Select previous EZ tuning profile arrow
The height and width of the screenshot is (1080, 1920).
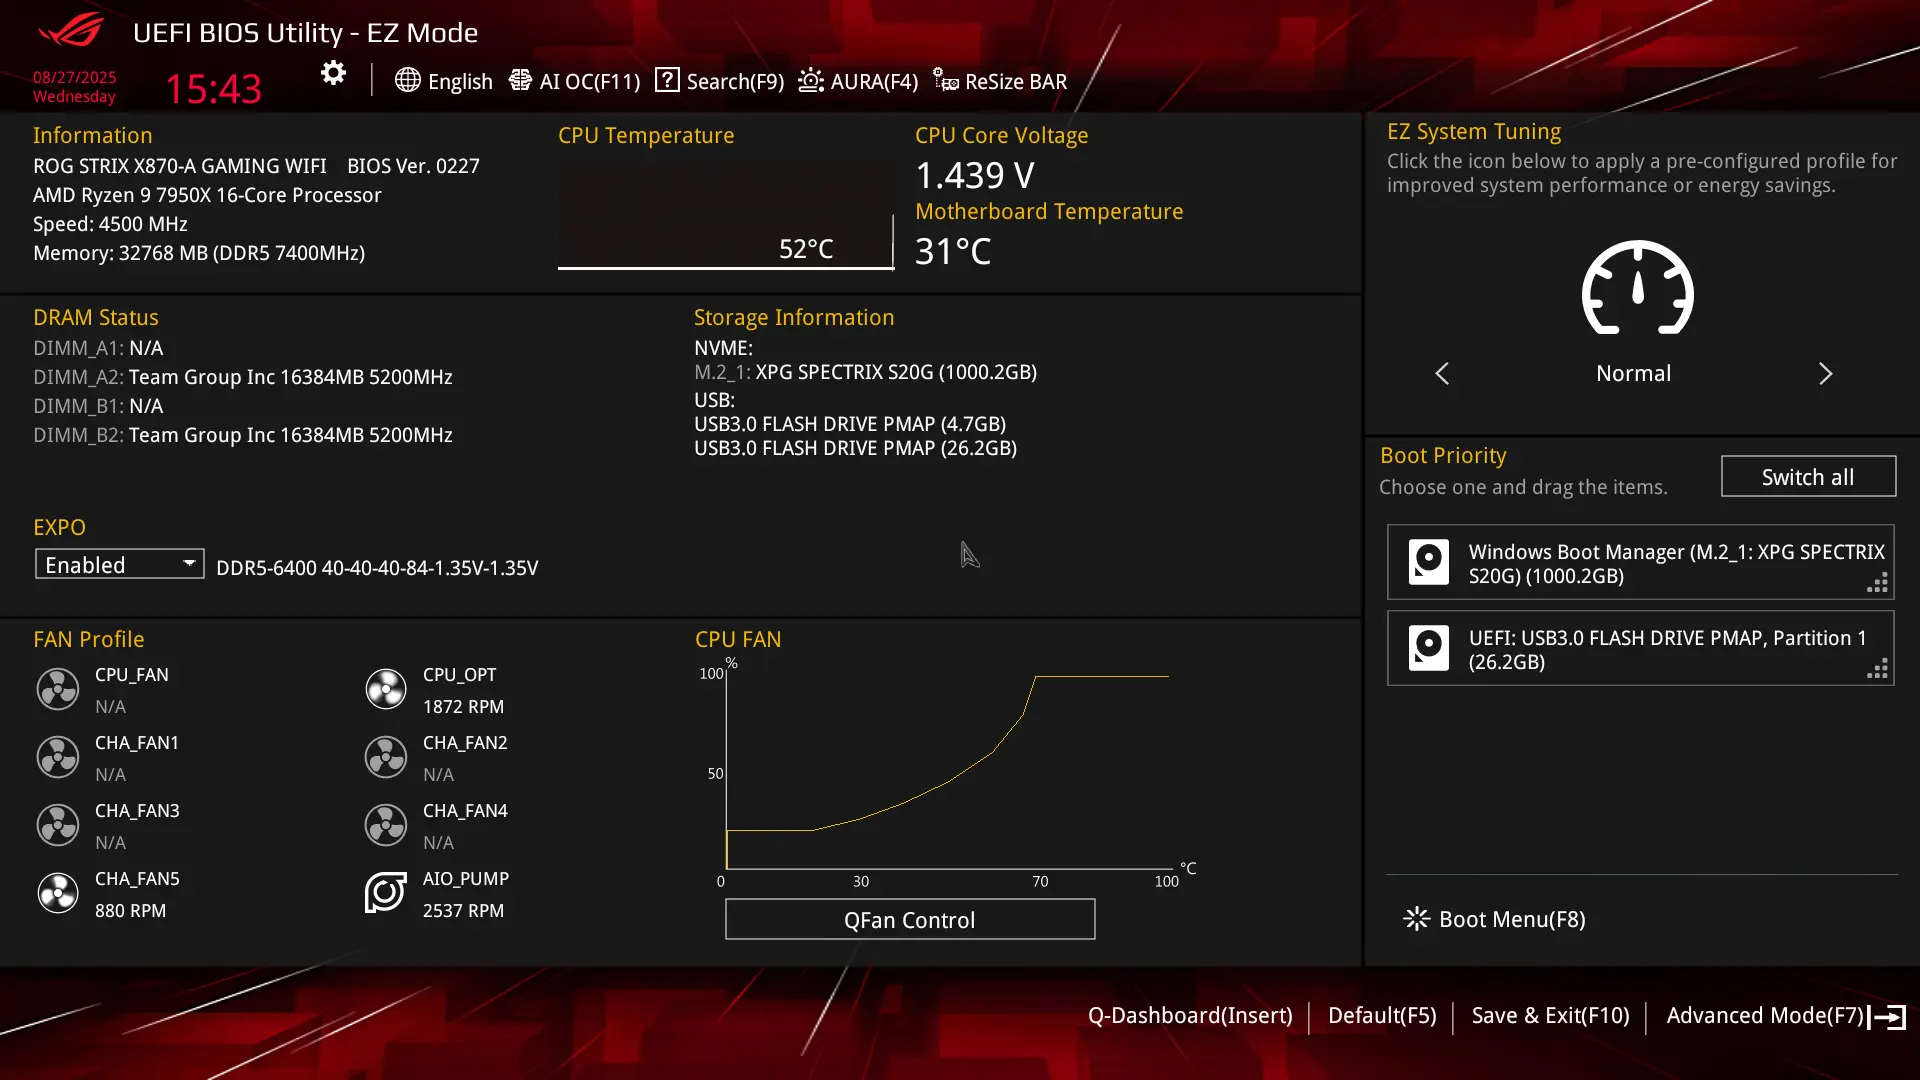[x=1442, y=373]
